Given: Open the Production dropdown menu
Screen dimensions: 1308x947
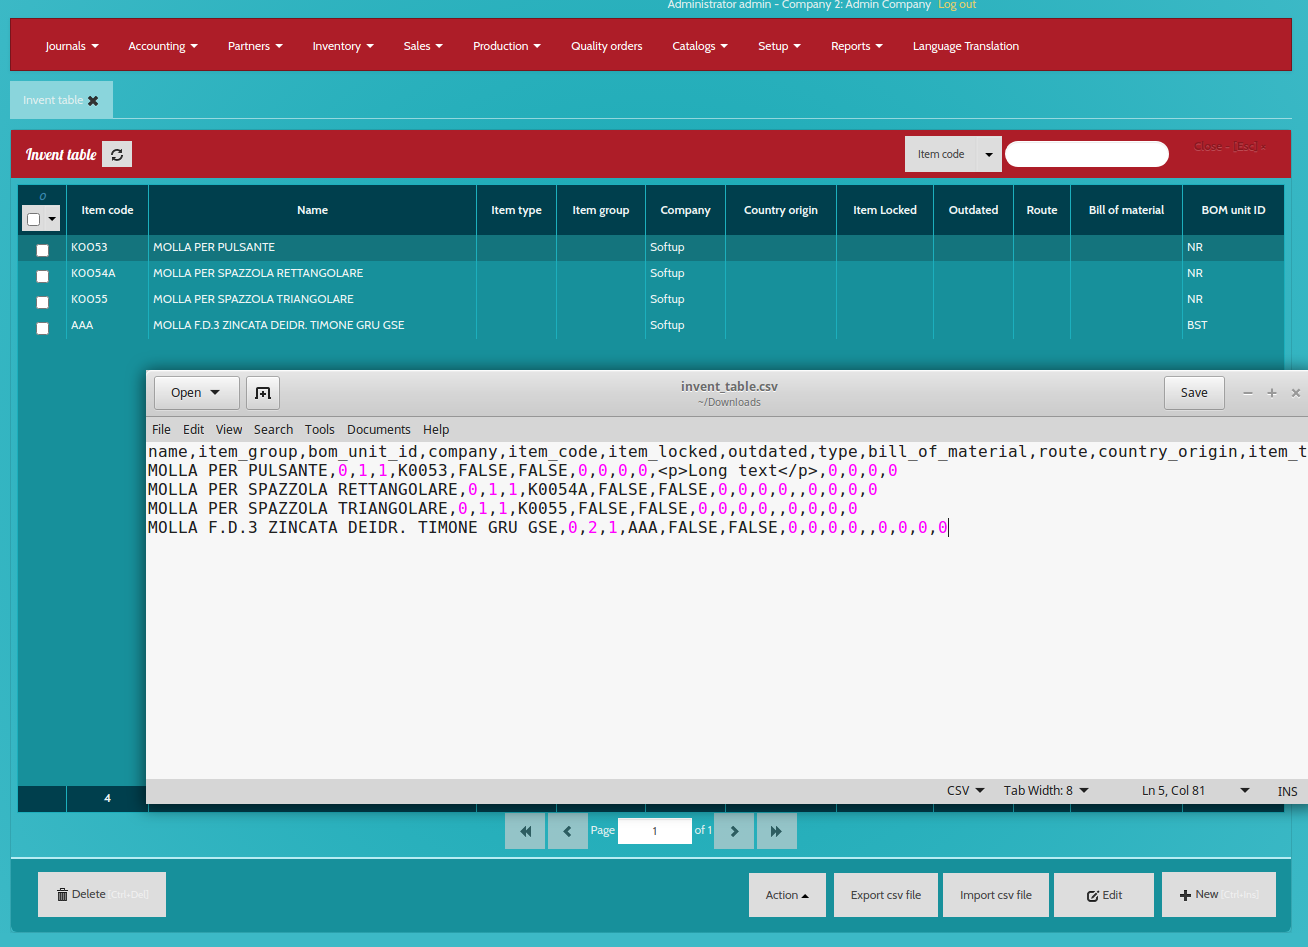Looking at the screenshot, I should pos(507,46).
